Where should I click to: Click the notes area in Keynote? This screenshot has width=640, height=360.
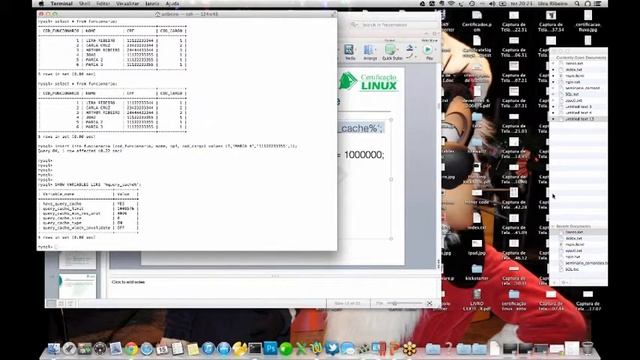click(x=273, y=288)
